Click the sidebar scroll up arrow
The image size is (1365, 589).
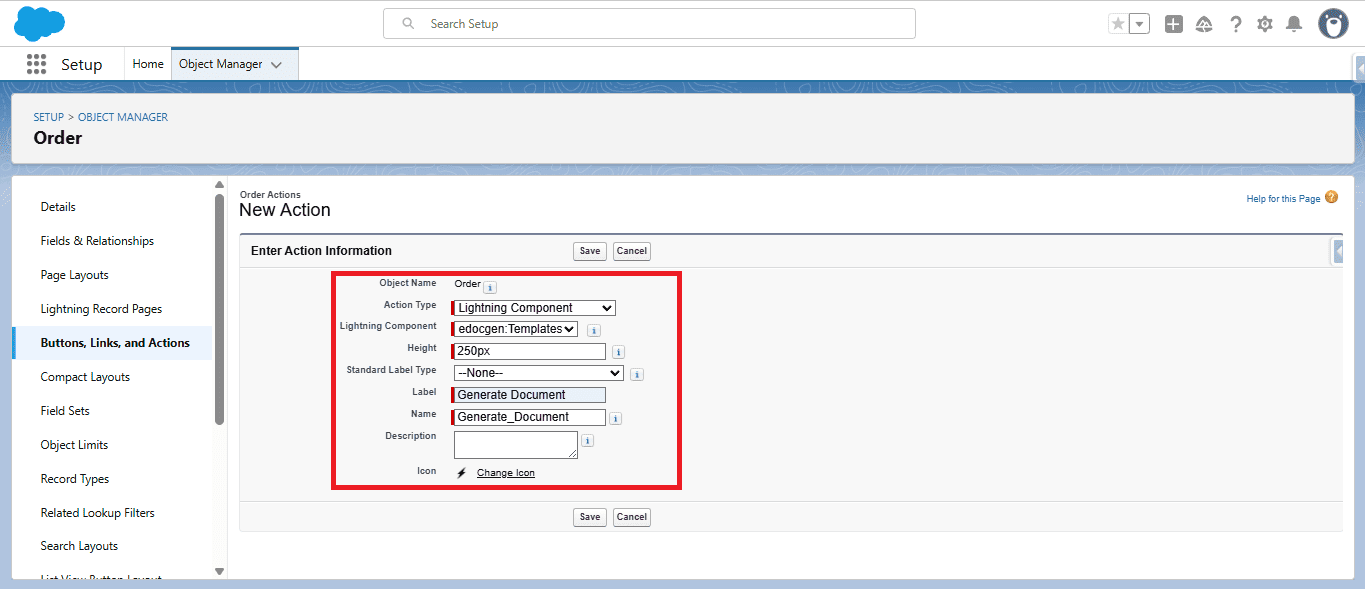pos(220,185)
